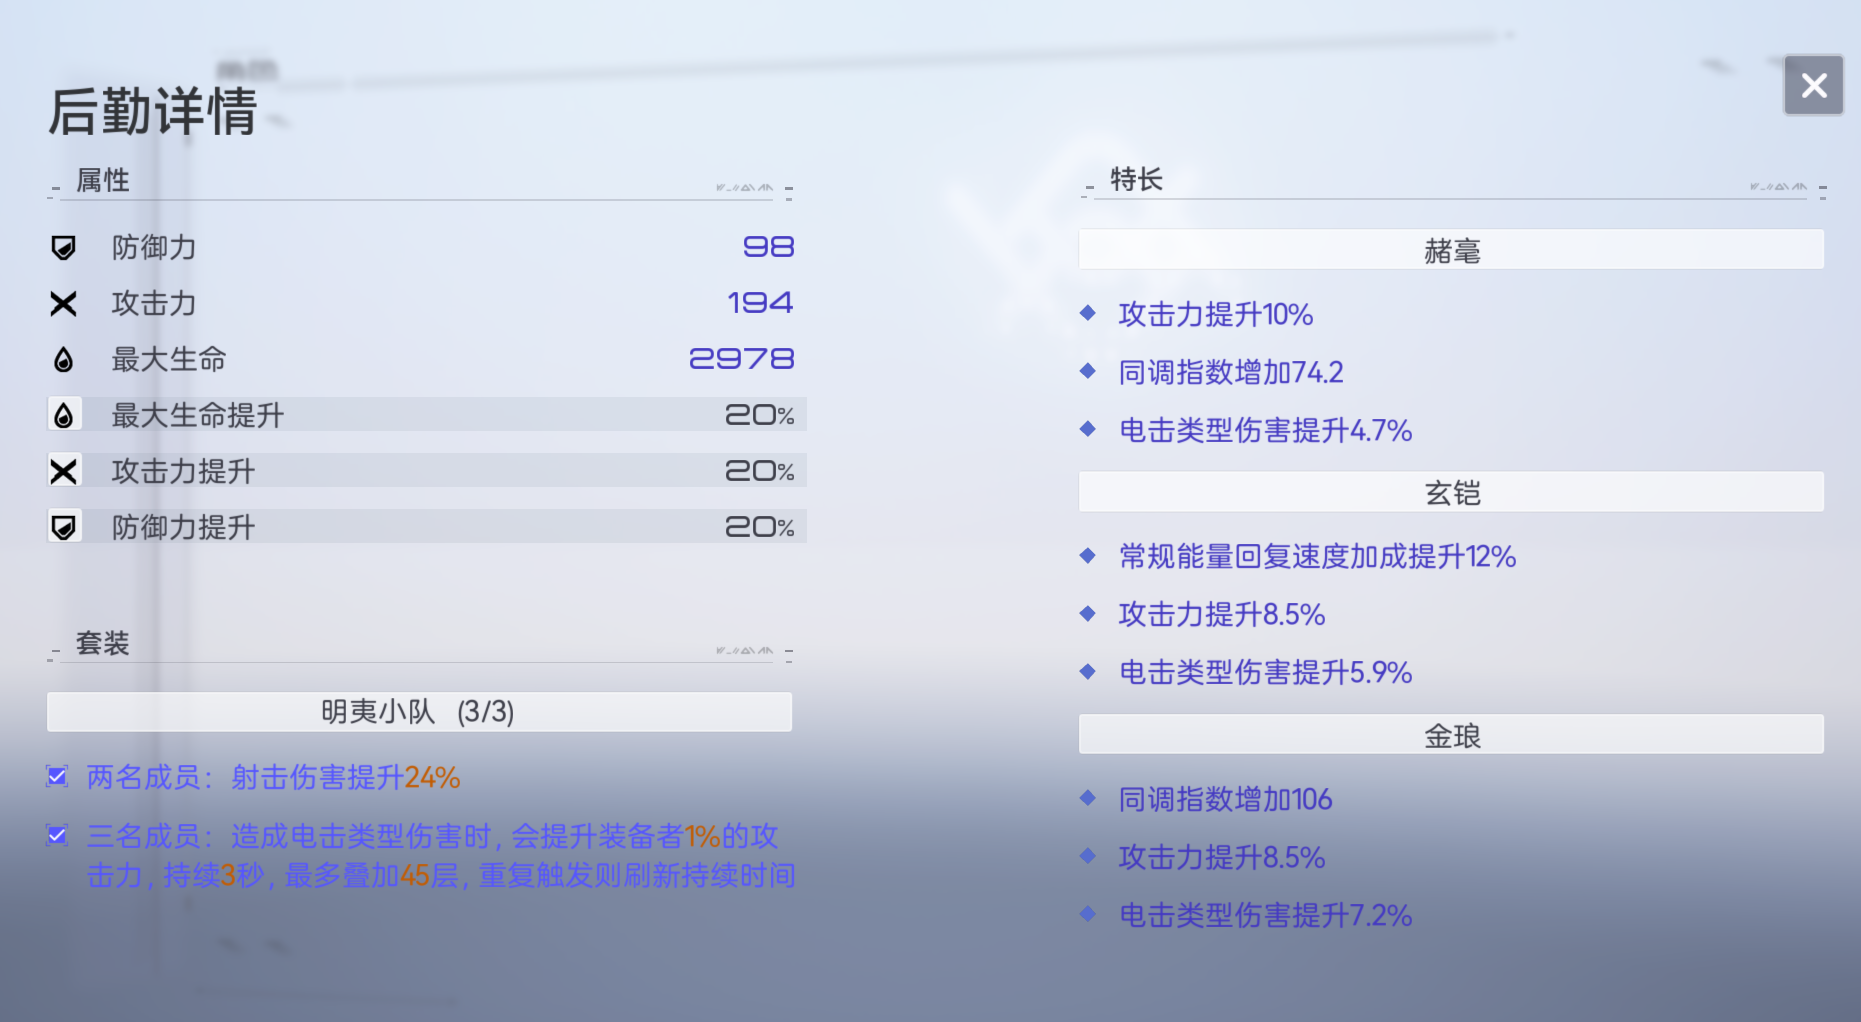Viewport: 1861px width, 1022px height.
Task: Click the shield icon beside 防御力
Action: point(64,247)
